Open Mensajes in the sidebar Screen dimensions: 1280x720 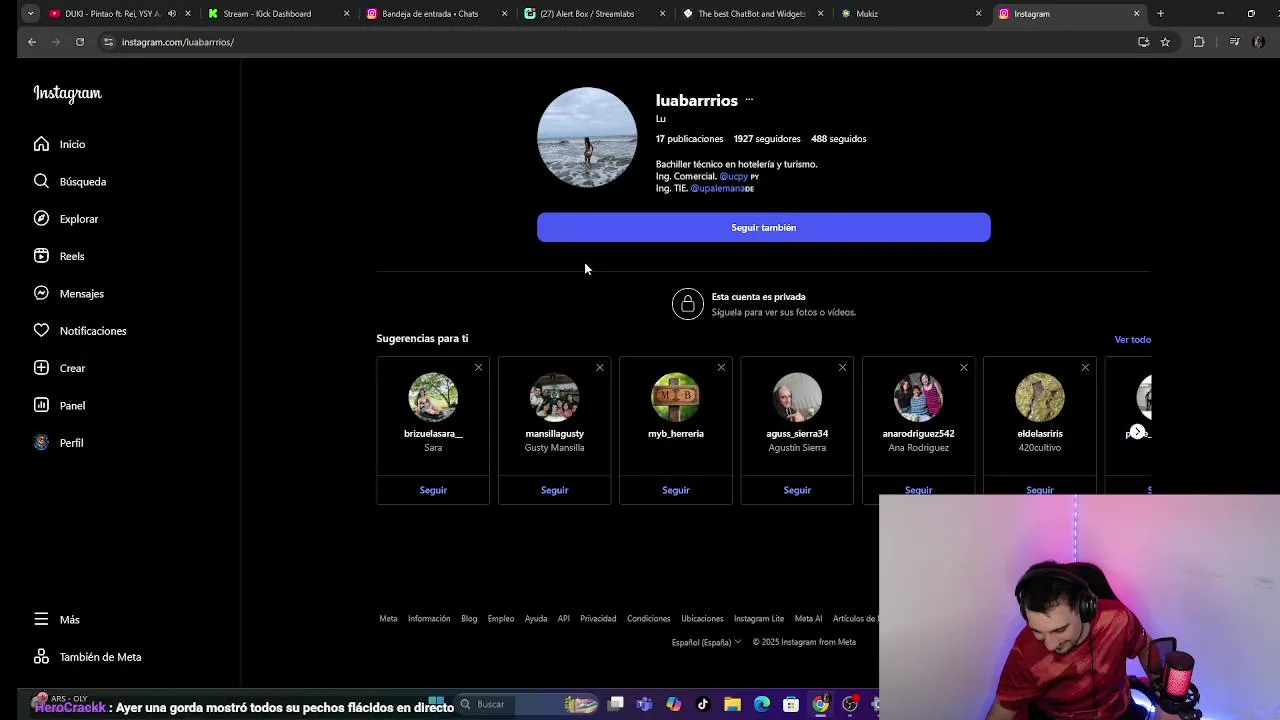tap(68, 293)
